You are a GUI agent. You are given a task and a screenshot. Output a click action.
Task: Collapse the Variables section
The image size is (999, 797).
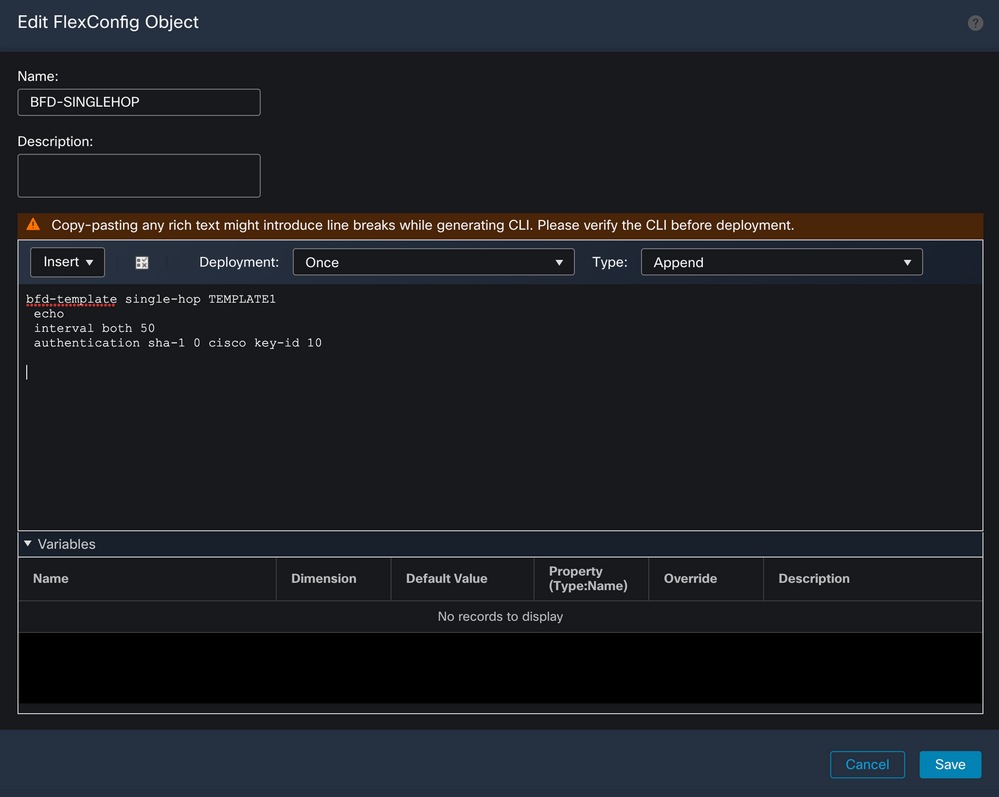click(27, 544)
